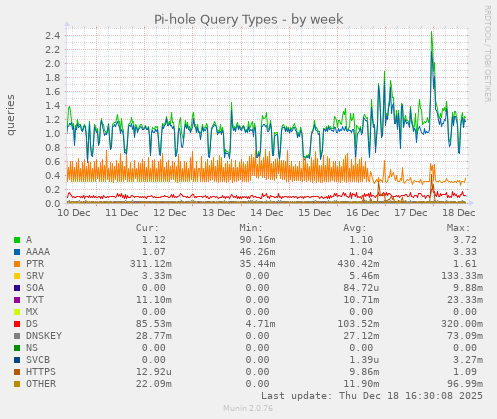Click the '2.4' y-axis tick label
Viewport: 497px width, 419px height.
(53, 35)
